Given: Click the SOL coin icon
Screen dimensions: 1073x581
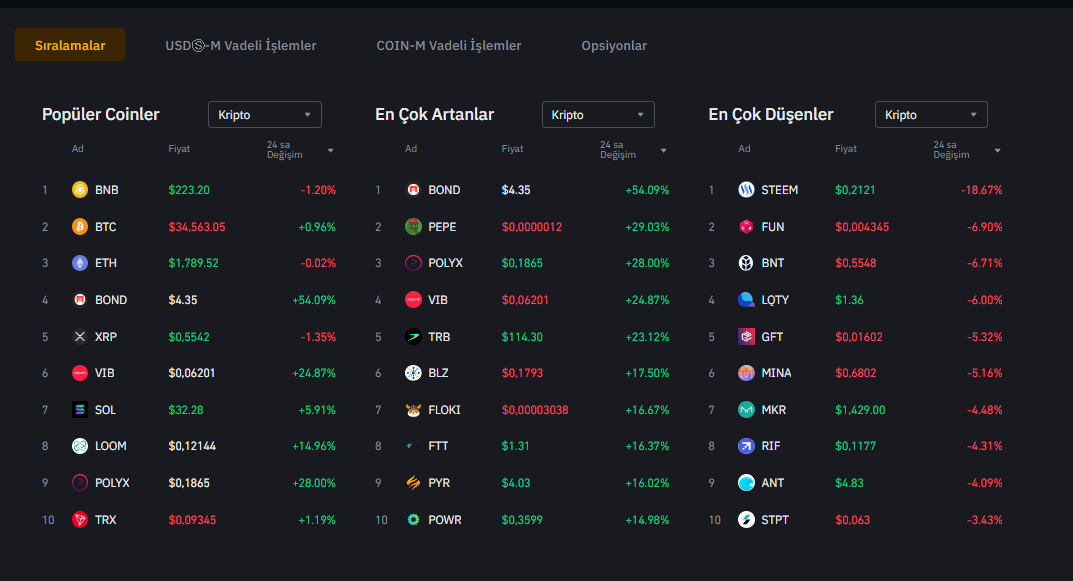Looking at the screenshot, I should tap(80, 410).
